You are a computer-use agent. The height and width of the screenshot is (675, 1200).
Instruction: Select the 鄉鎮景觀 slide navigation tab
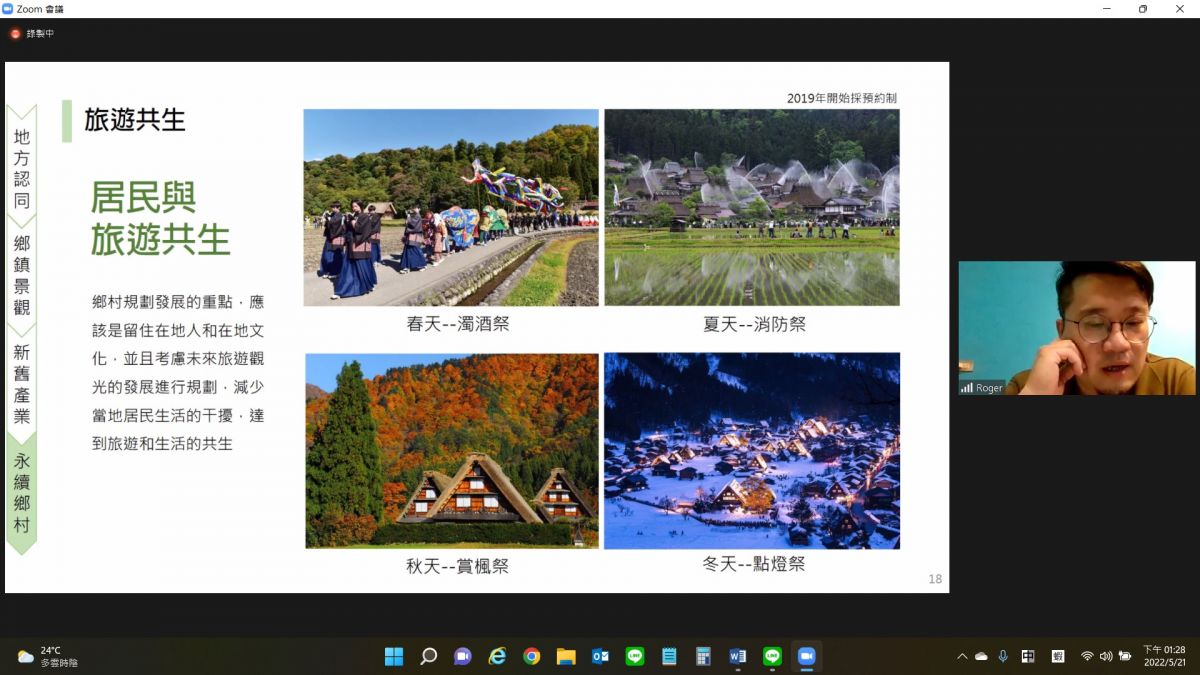point(22,275)
